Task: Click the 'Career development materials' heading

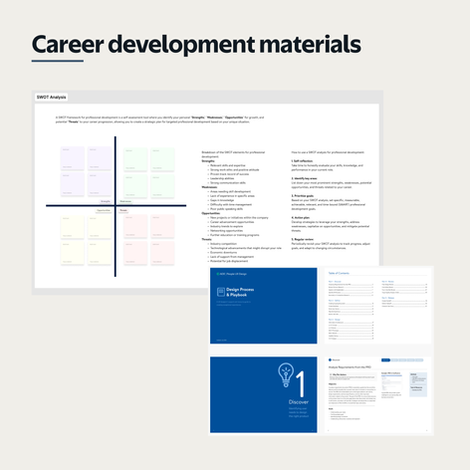Action: [196, 44]
